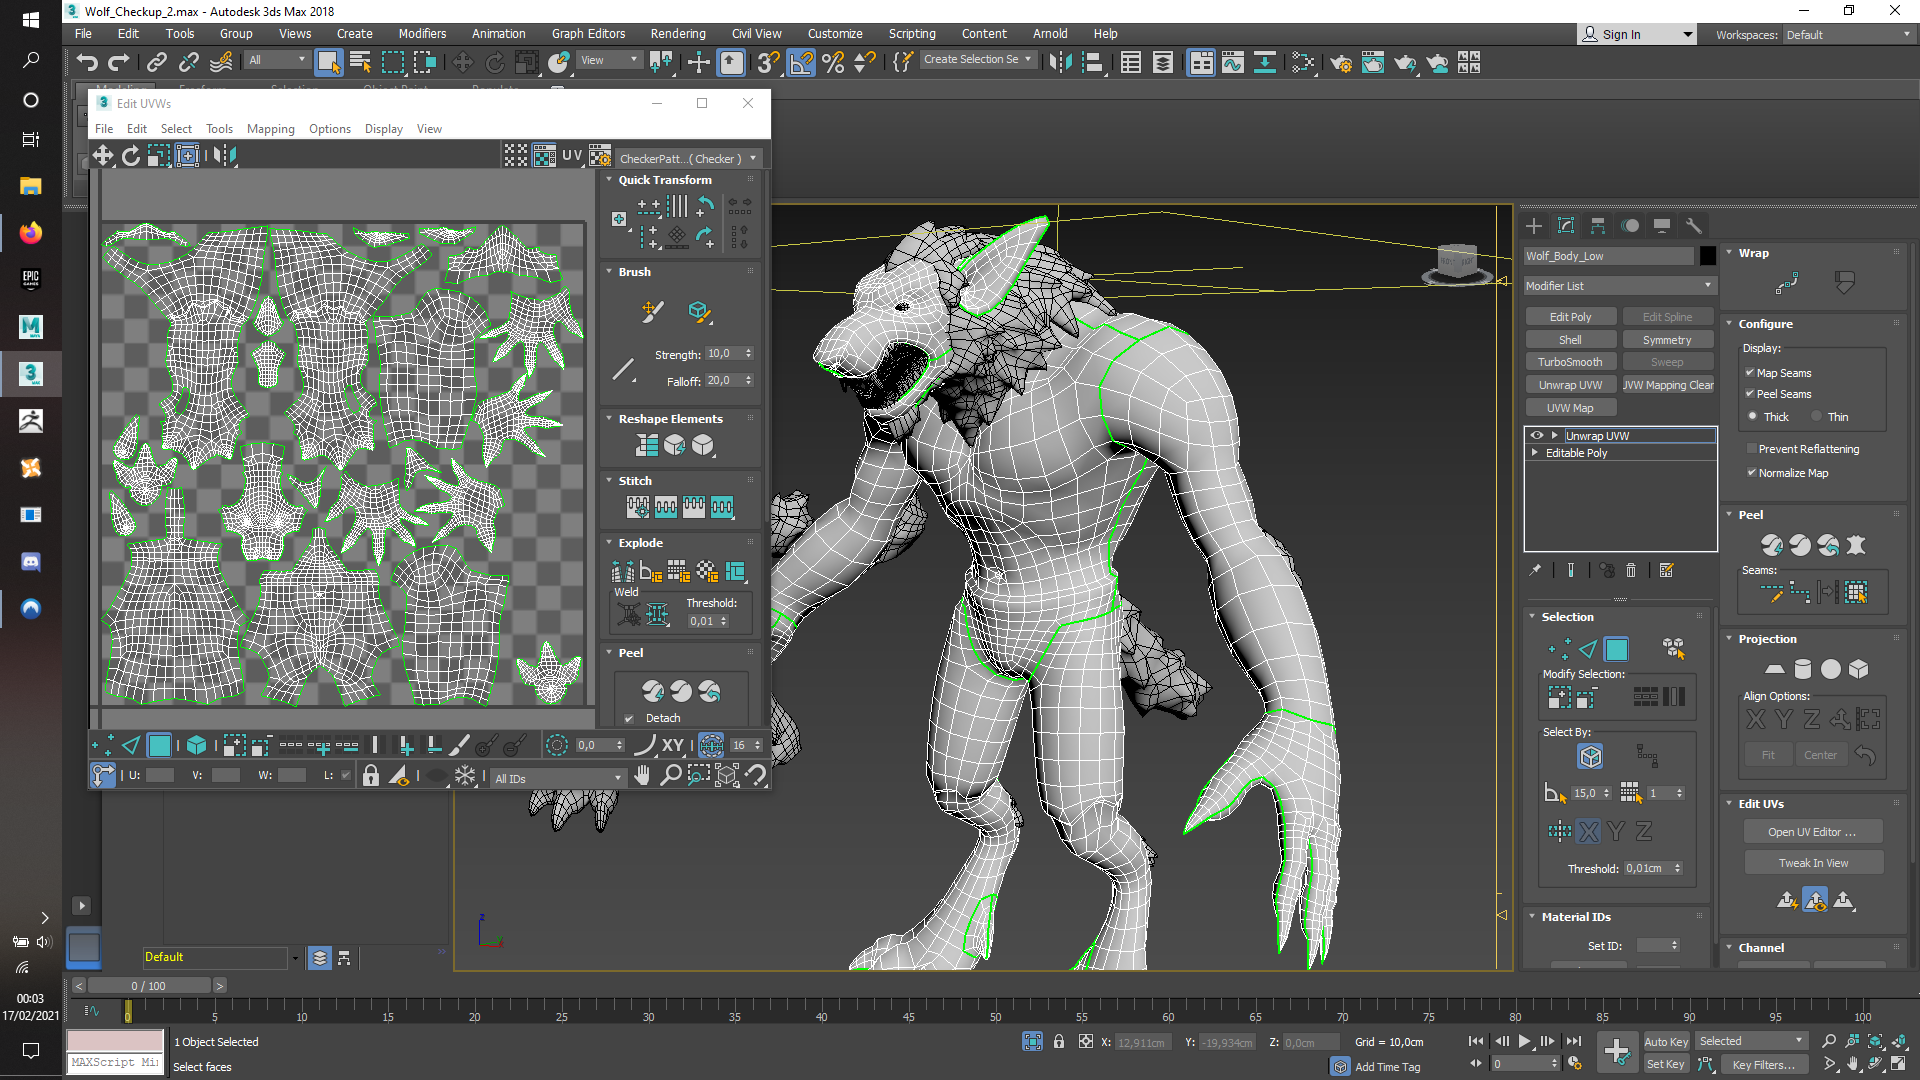This screenshot has width=1920, height=1080.
Task: Activate the Select and Rotate tool
Action: click(495, 62)
